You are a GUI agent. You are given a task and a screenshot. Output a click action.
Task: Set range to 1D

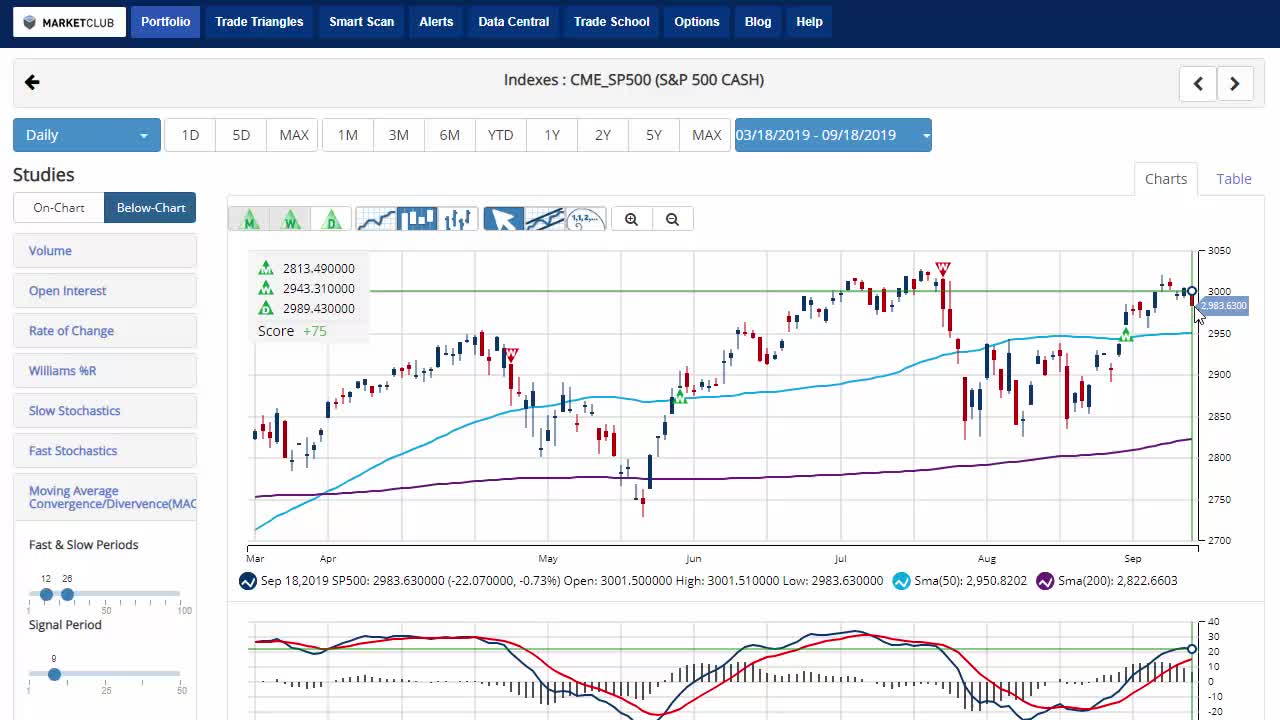tap(190, 135)
